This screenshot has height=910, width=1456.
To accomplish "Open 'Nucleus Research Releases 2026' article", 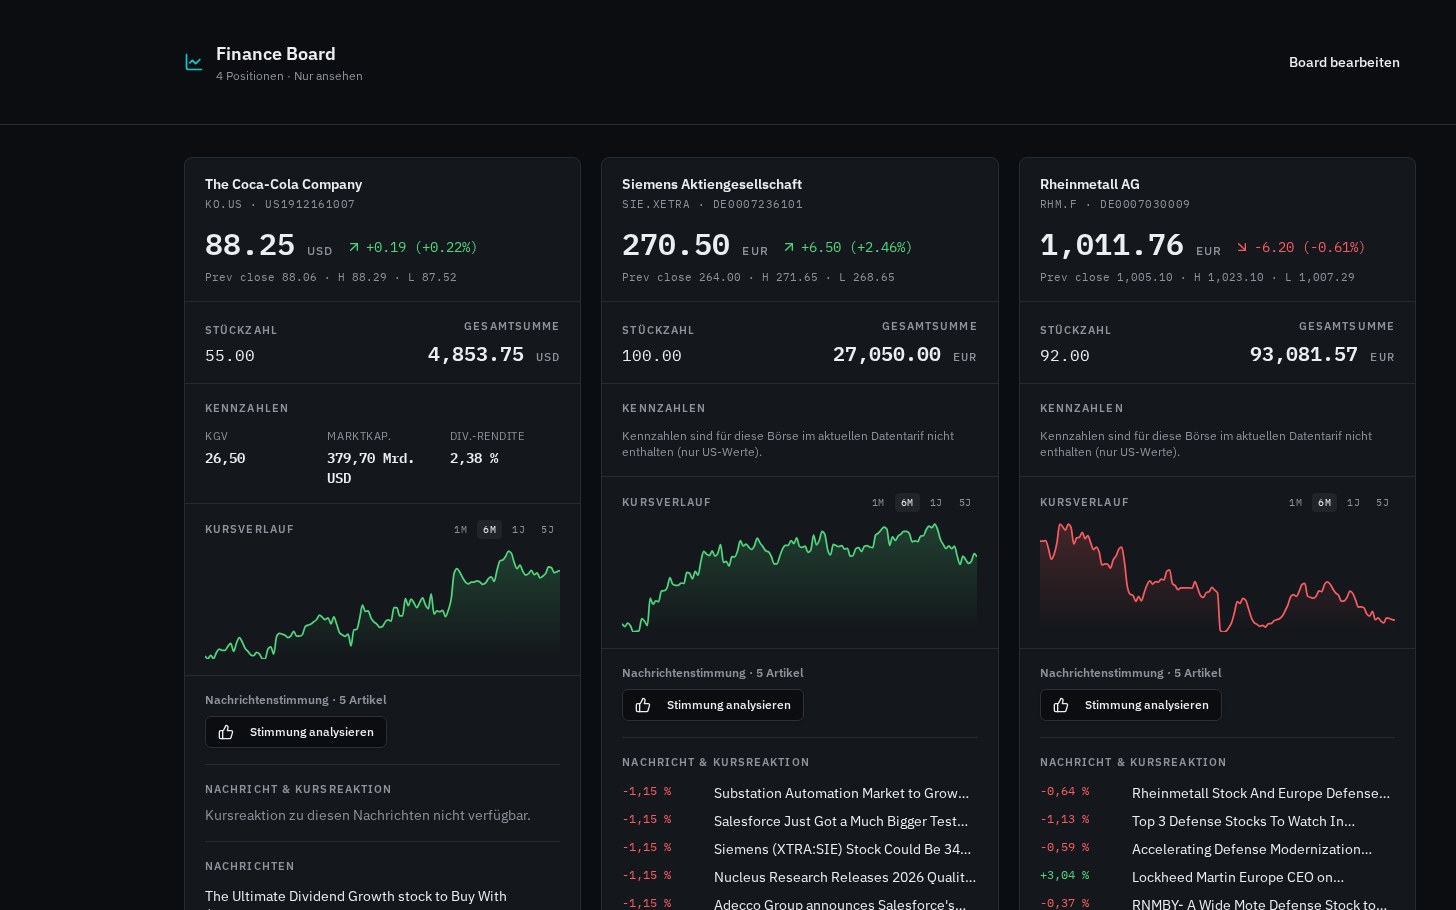I will pos(845,877).
